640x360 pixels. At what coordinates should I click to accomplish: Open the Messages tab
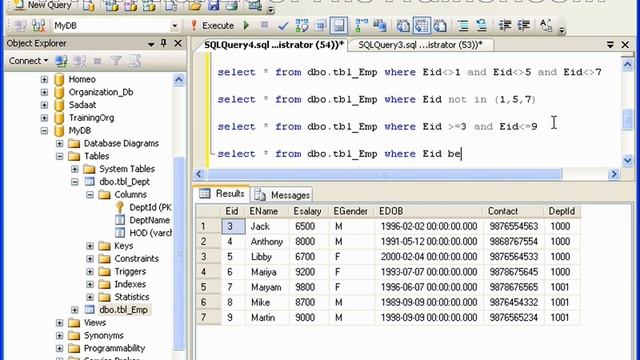point(283,195)
